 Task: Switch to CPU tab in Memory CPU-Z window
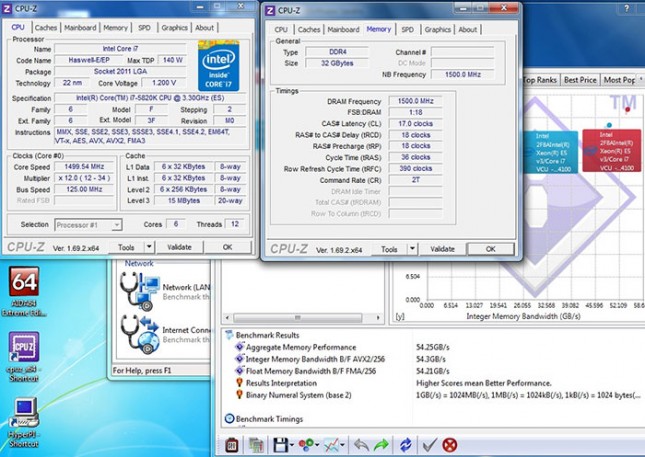point(281,29)
